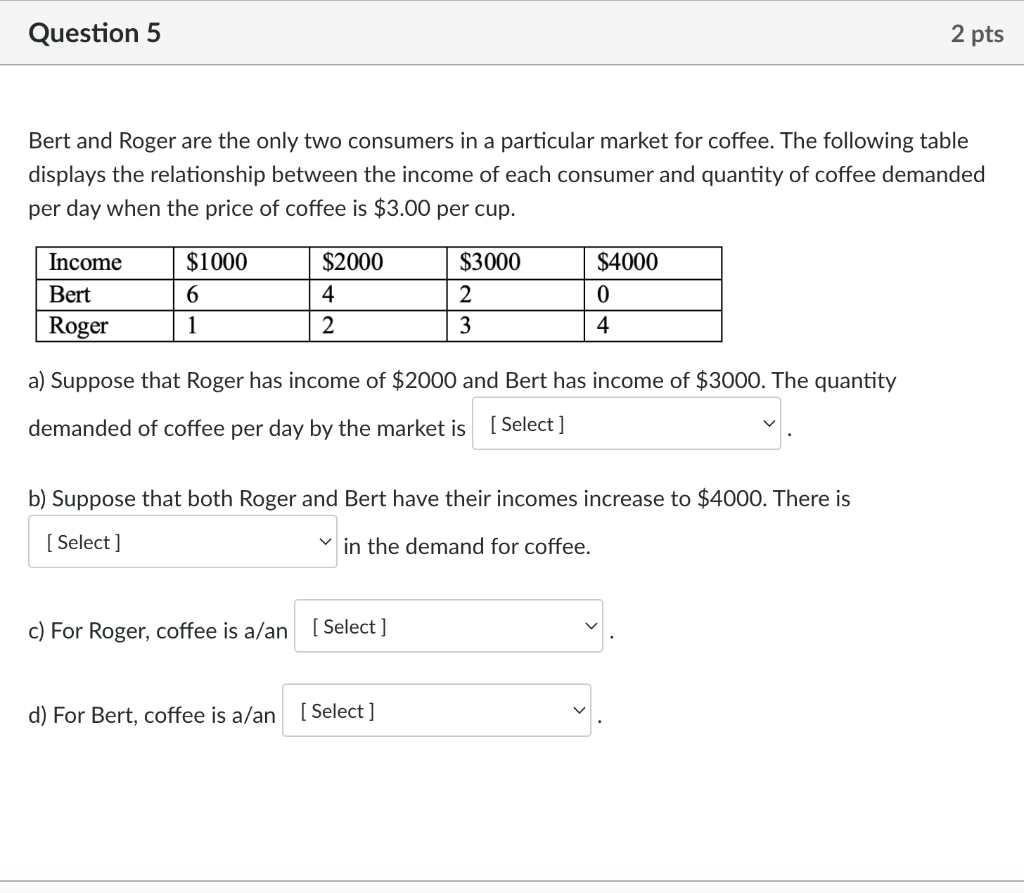Viewport: 1024px width, 893px height.
Task: Click the [Select] placeholder text in part d)
Action: [336, 710]
